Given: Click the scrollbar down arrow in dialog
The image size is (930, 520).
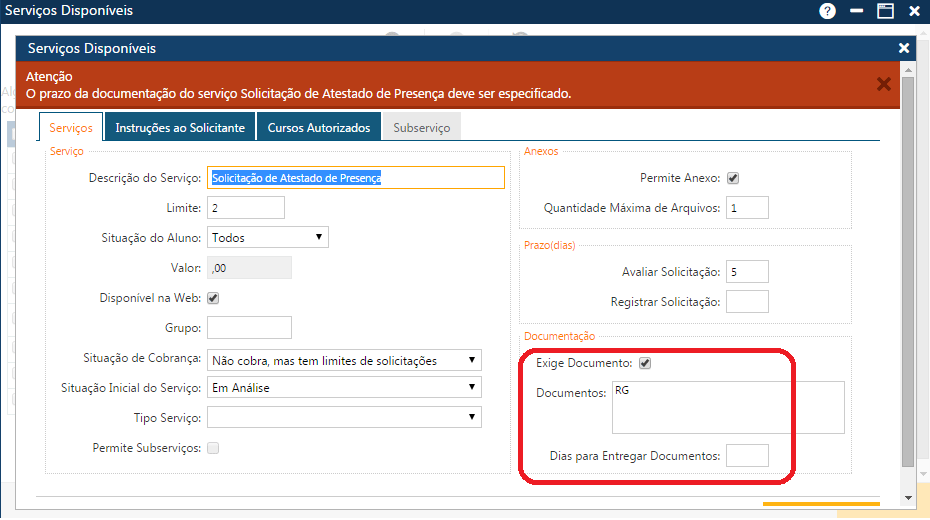Looking at the screenshot, I should coord(908,498).
